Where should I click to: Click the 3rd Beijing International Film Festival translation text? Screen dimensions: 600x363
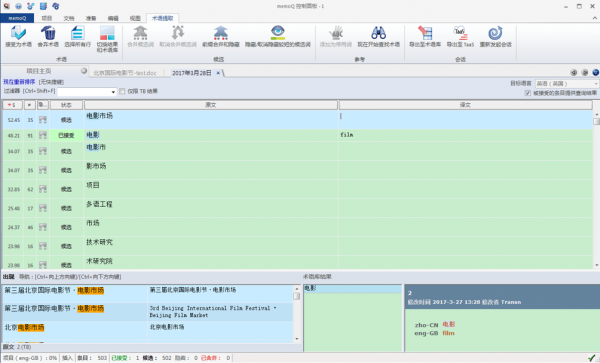tap(213, 311)
